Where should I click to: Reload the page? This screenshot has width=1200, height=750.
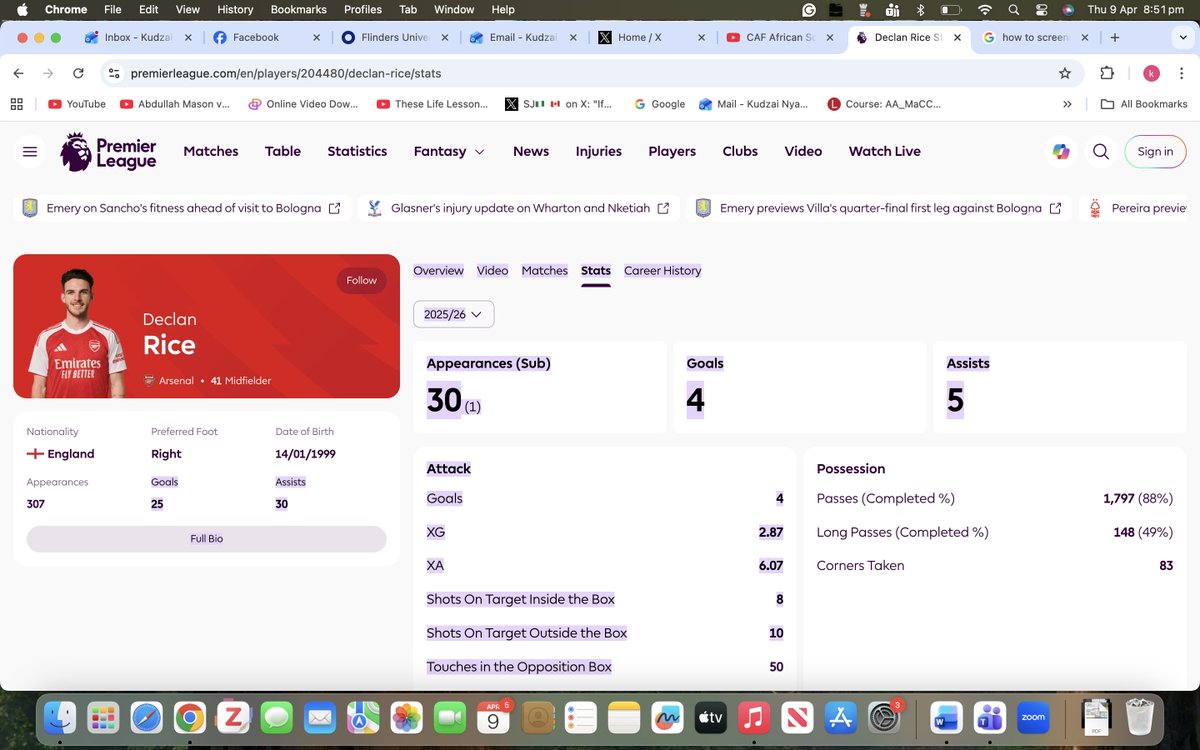[78, 73]
